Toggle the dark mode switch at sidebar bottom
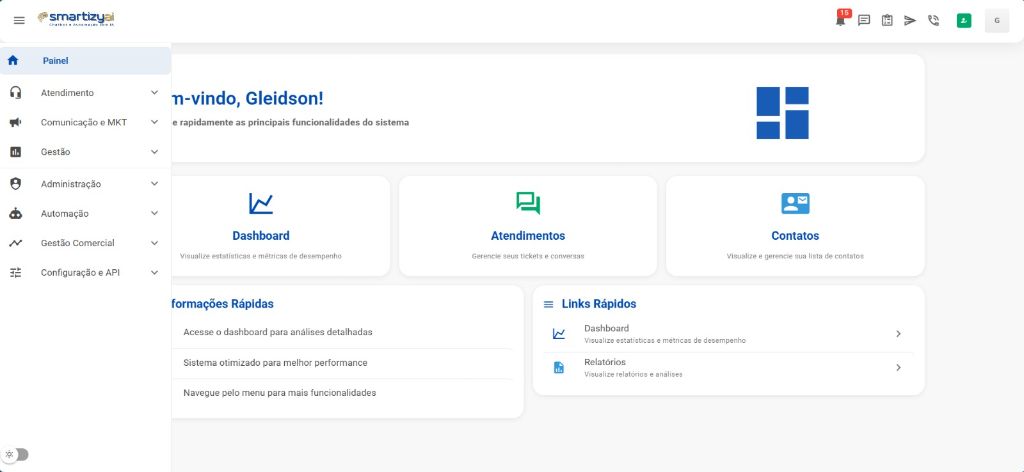Image resolution: width=1024 pixels, height=472 pixels. point(16,454)
